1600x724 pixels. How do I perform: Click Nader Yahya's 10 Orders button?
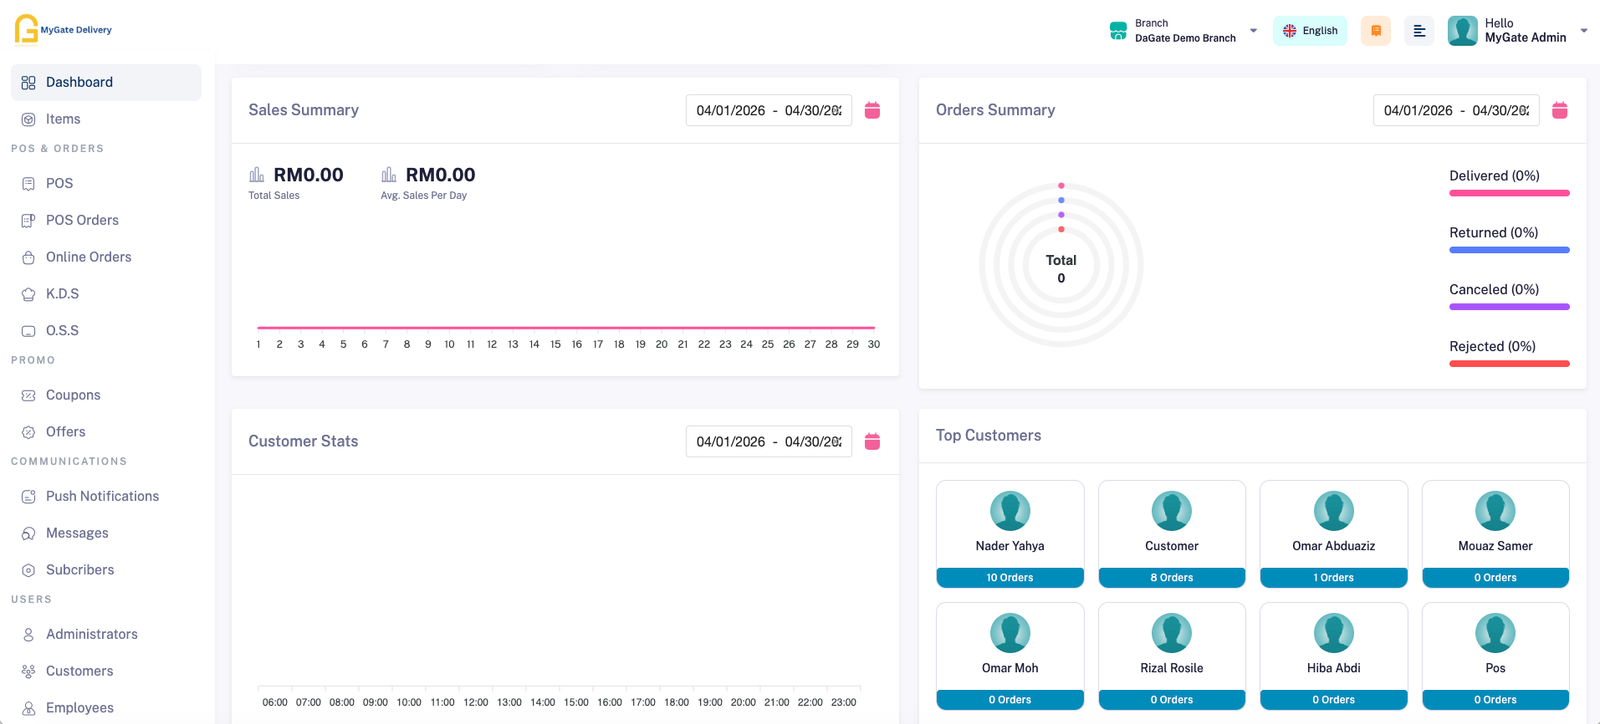1010,578
